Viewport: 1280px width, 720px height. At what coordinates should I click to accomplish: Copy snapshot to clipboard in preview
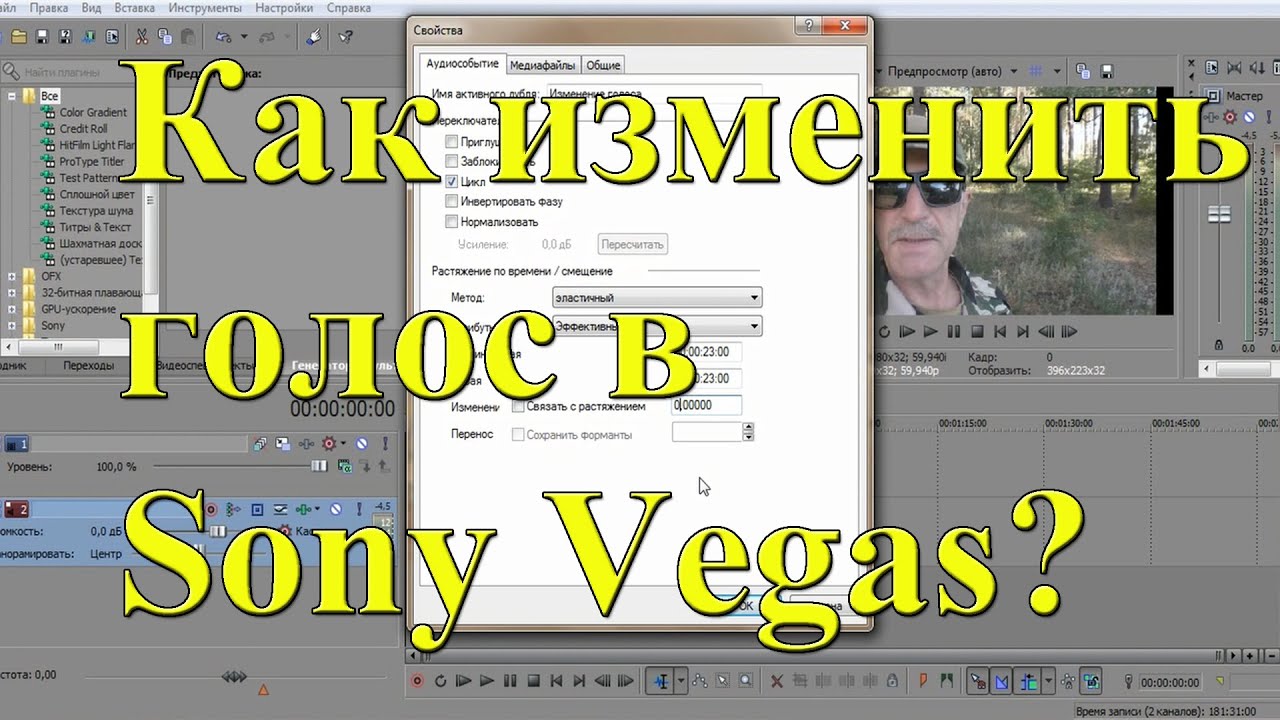[1084, 71]
